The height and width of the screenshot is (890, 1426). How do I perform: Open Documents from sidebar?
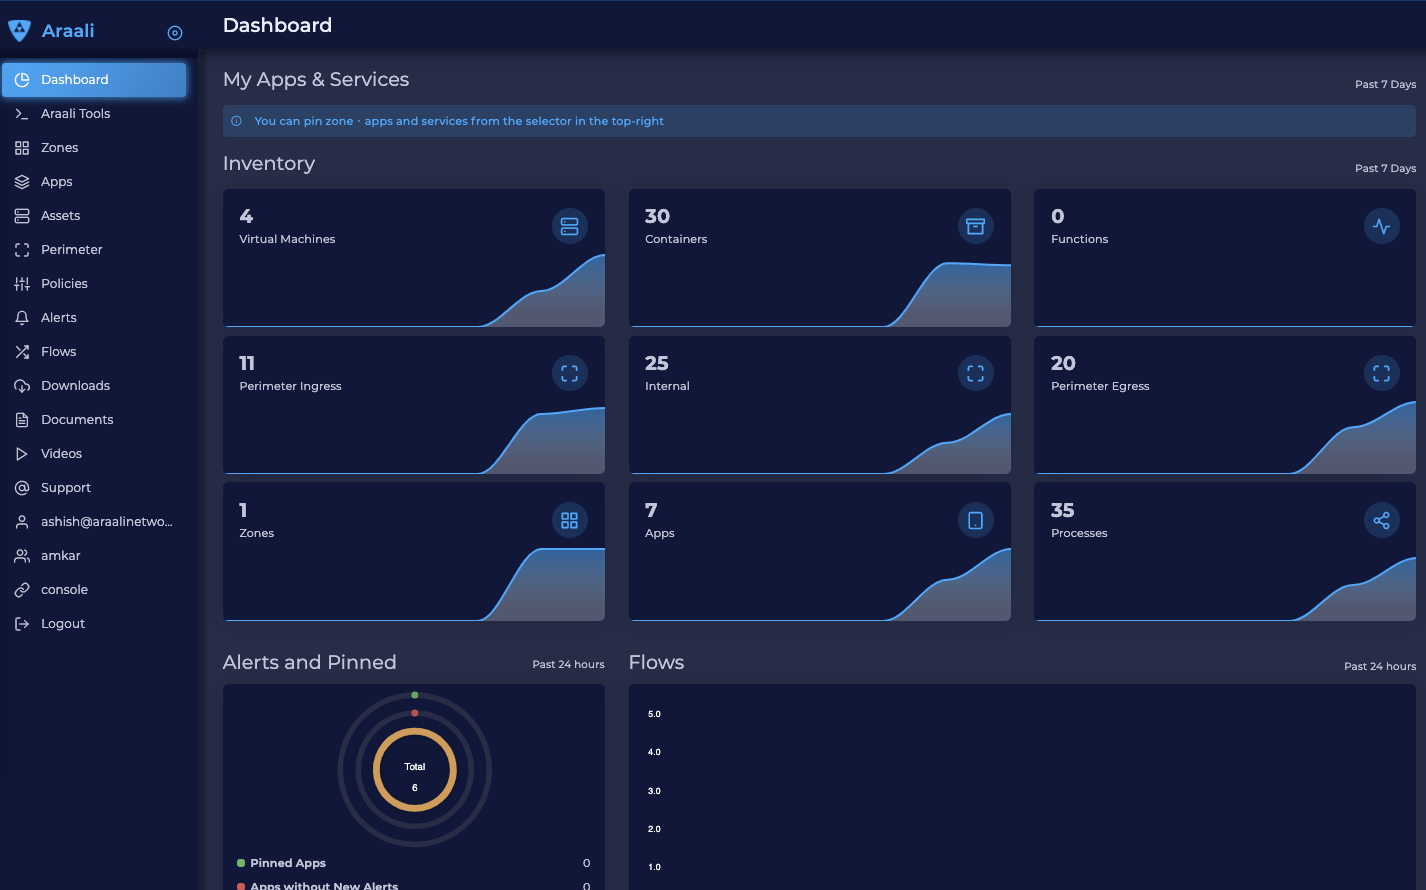[94, 420]
